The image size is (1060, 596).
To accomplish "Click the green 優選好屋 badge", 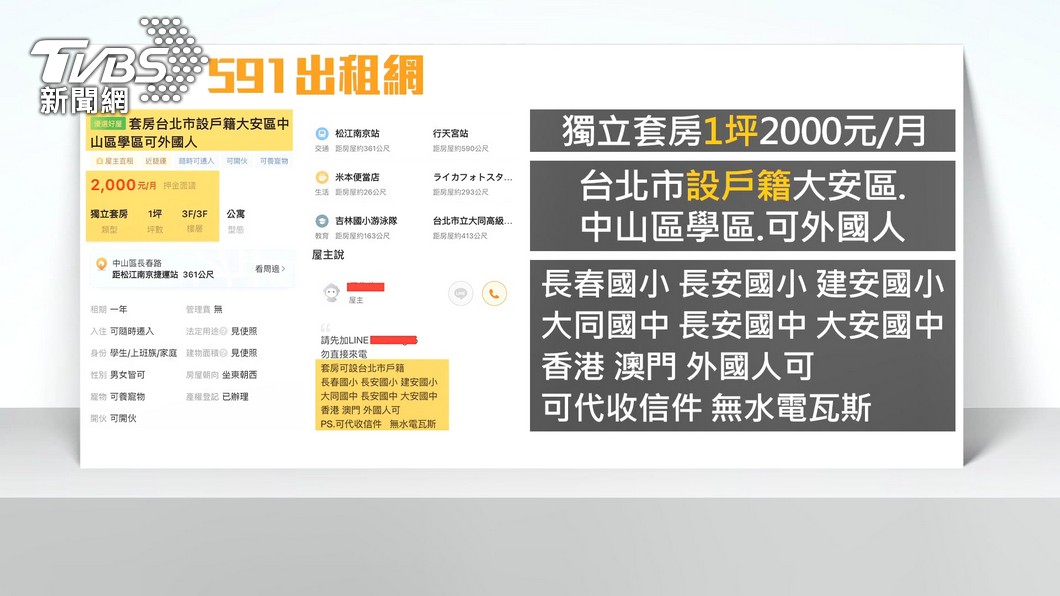I will 108,124.
